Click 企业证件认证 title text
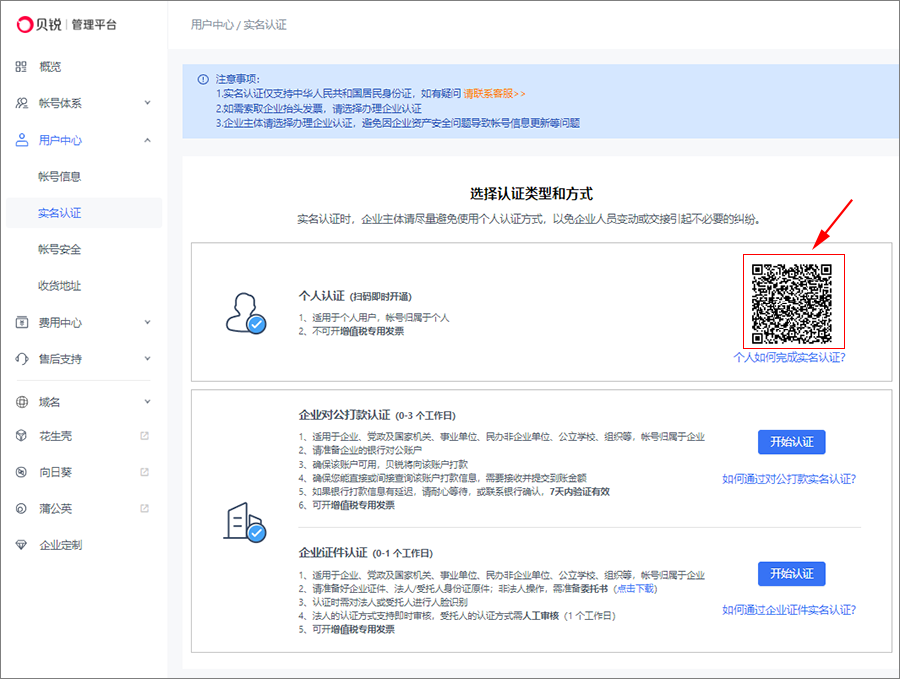 tap(333, 552)
